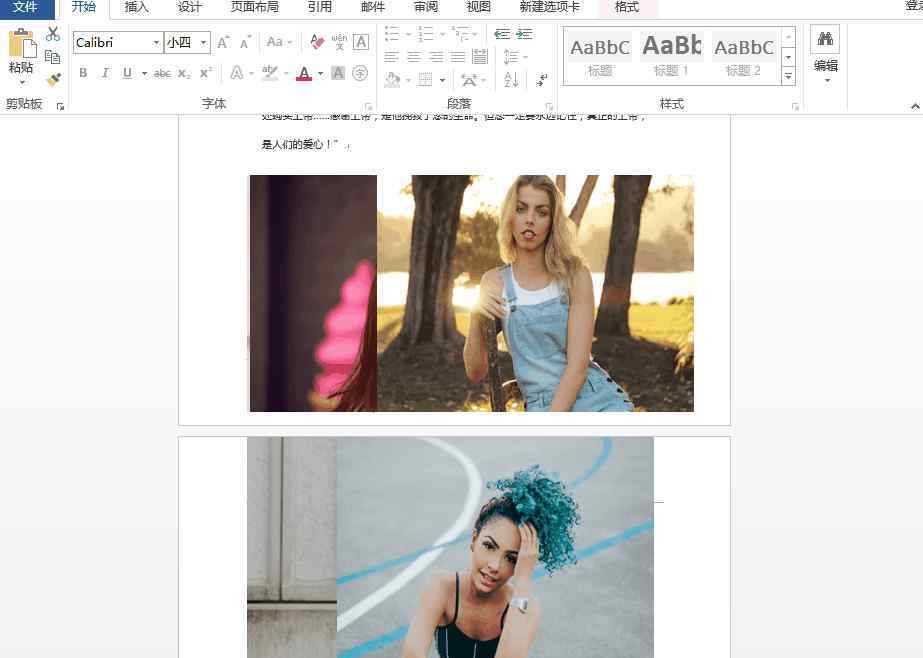Open the font size dropdown showing 小四
This screenshot has height=658, width=923.
(x=203, y=42)
